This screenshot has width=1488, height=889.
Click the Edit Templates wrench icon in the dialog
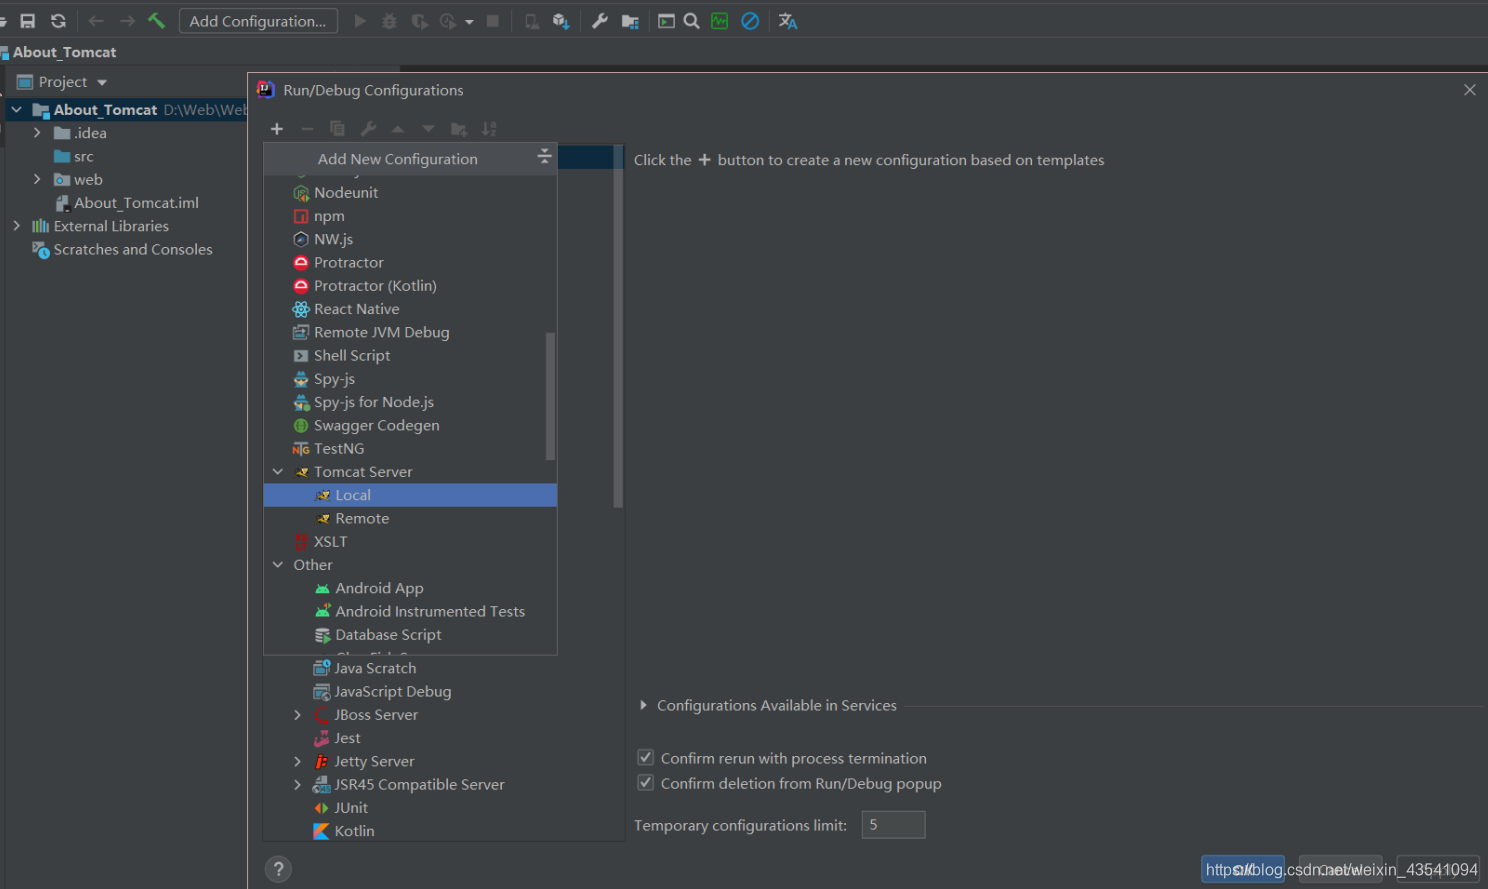(368, 129)
